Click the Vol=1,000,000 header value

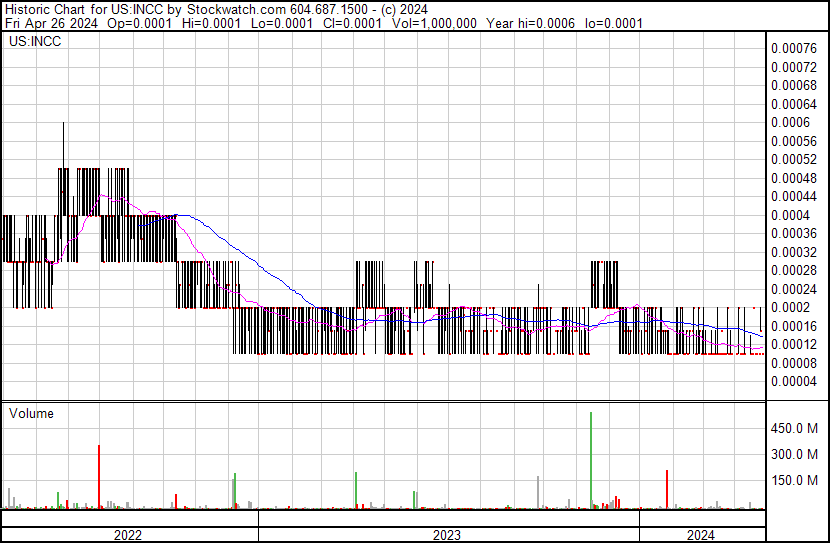[x=434, y=23]
